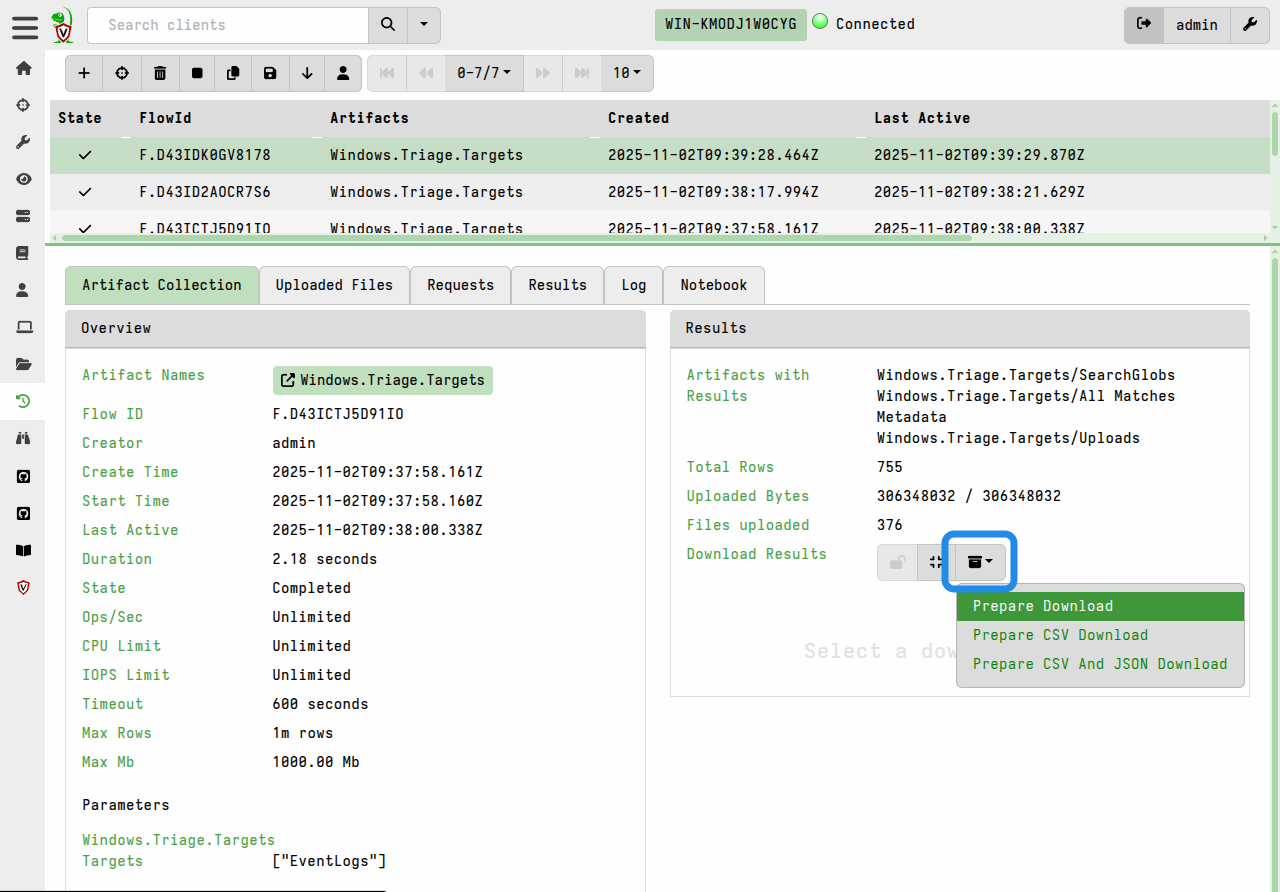Delete the selected flow via the trash icon
Viewport: 1280px width, 892px height.
click(160, 73)
